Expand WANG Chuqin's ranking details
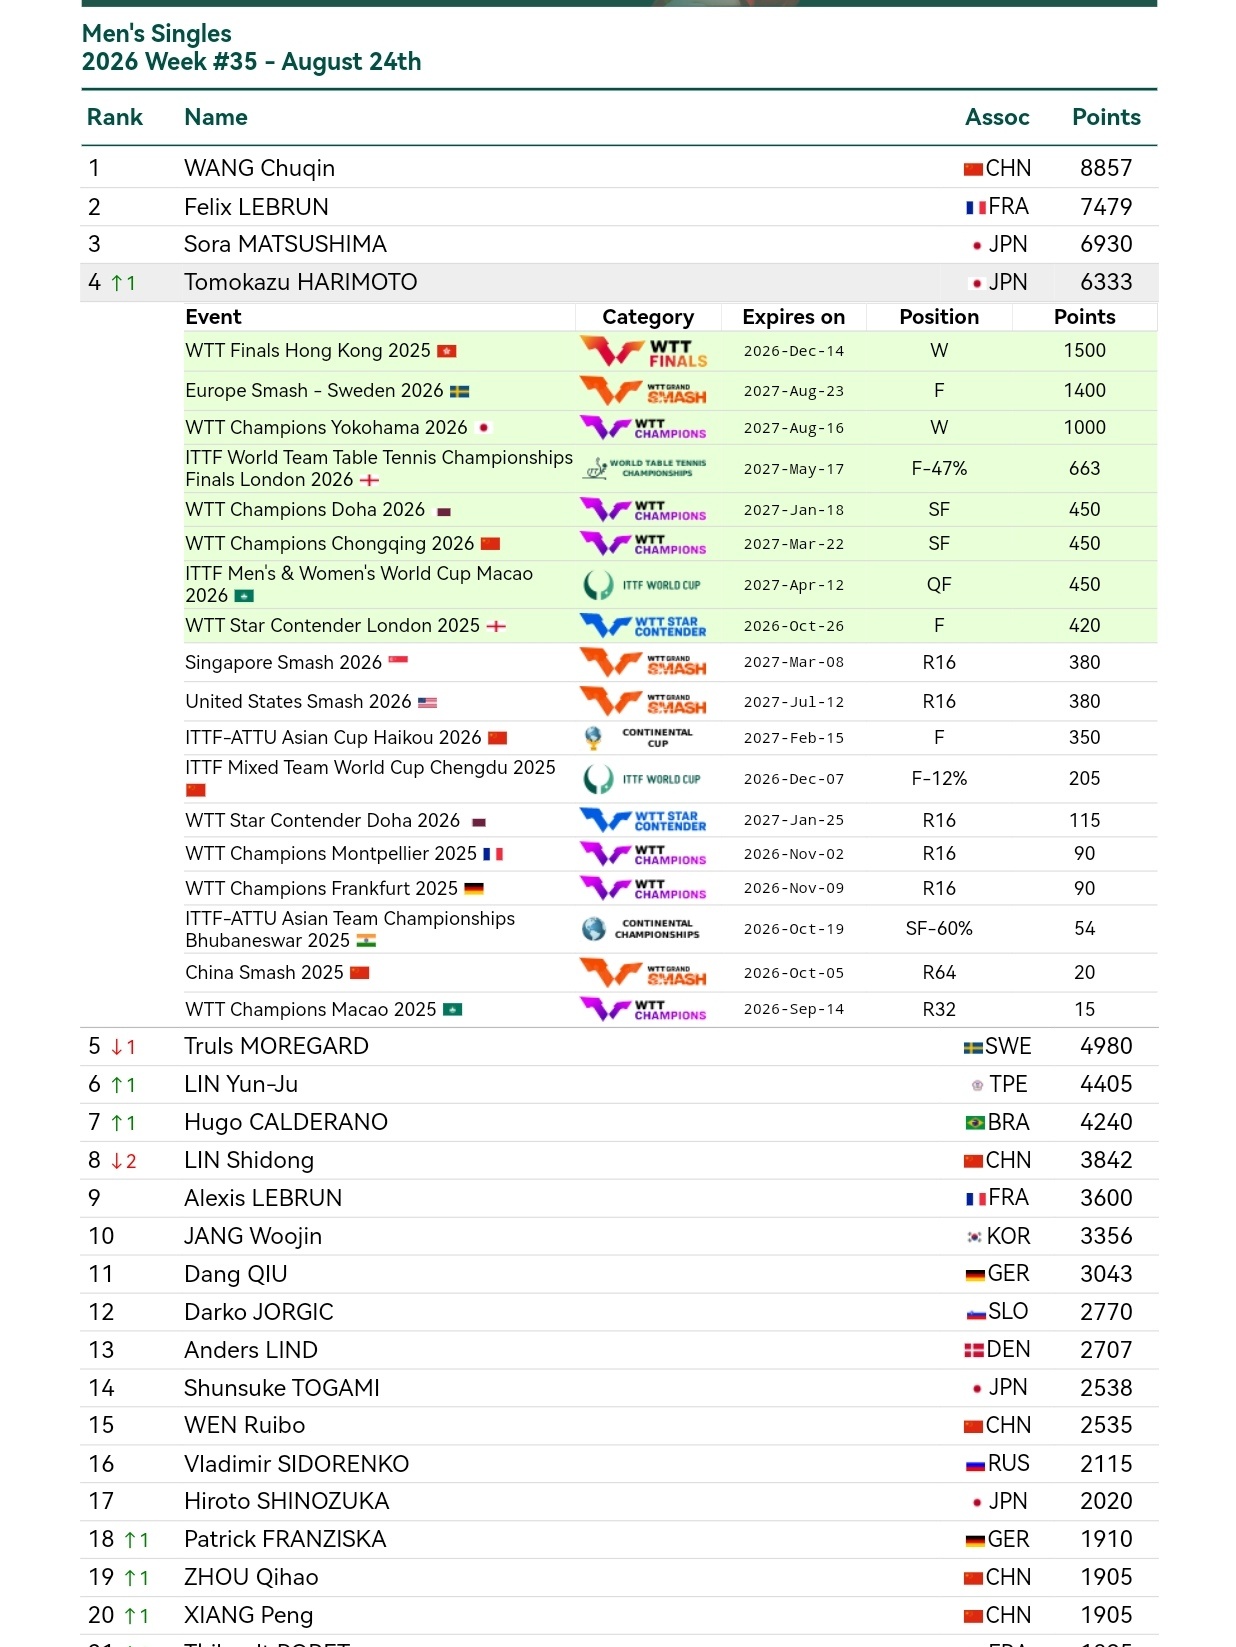This screenshot has width=1236, height=1647. (x=619, y=168)
